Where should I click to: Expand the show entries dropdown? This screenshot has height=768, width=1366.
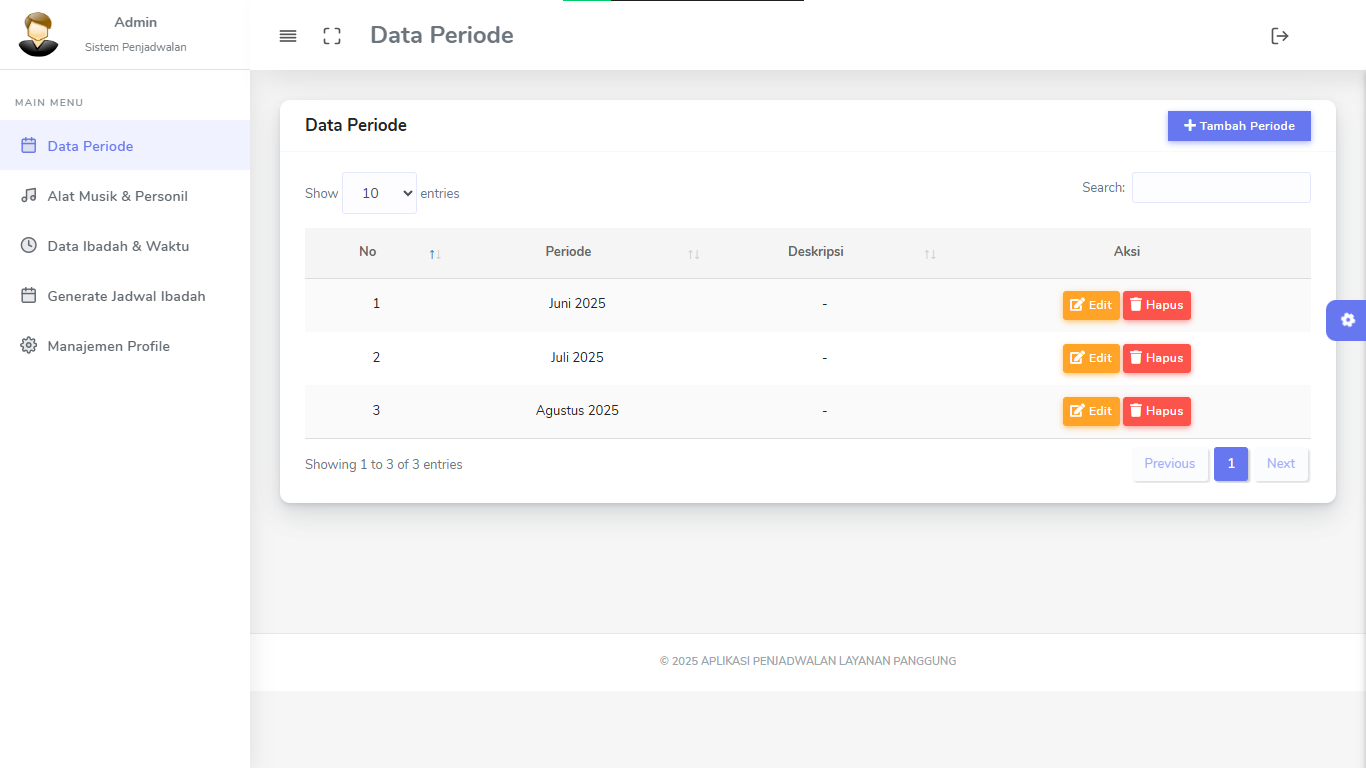point(379,193)
